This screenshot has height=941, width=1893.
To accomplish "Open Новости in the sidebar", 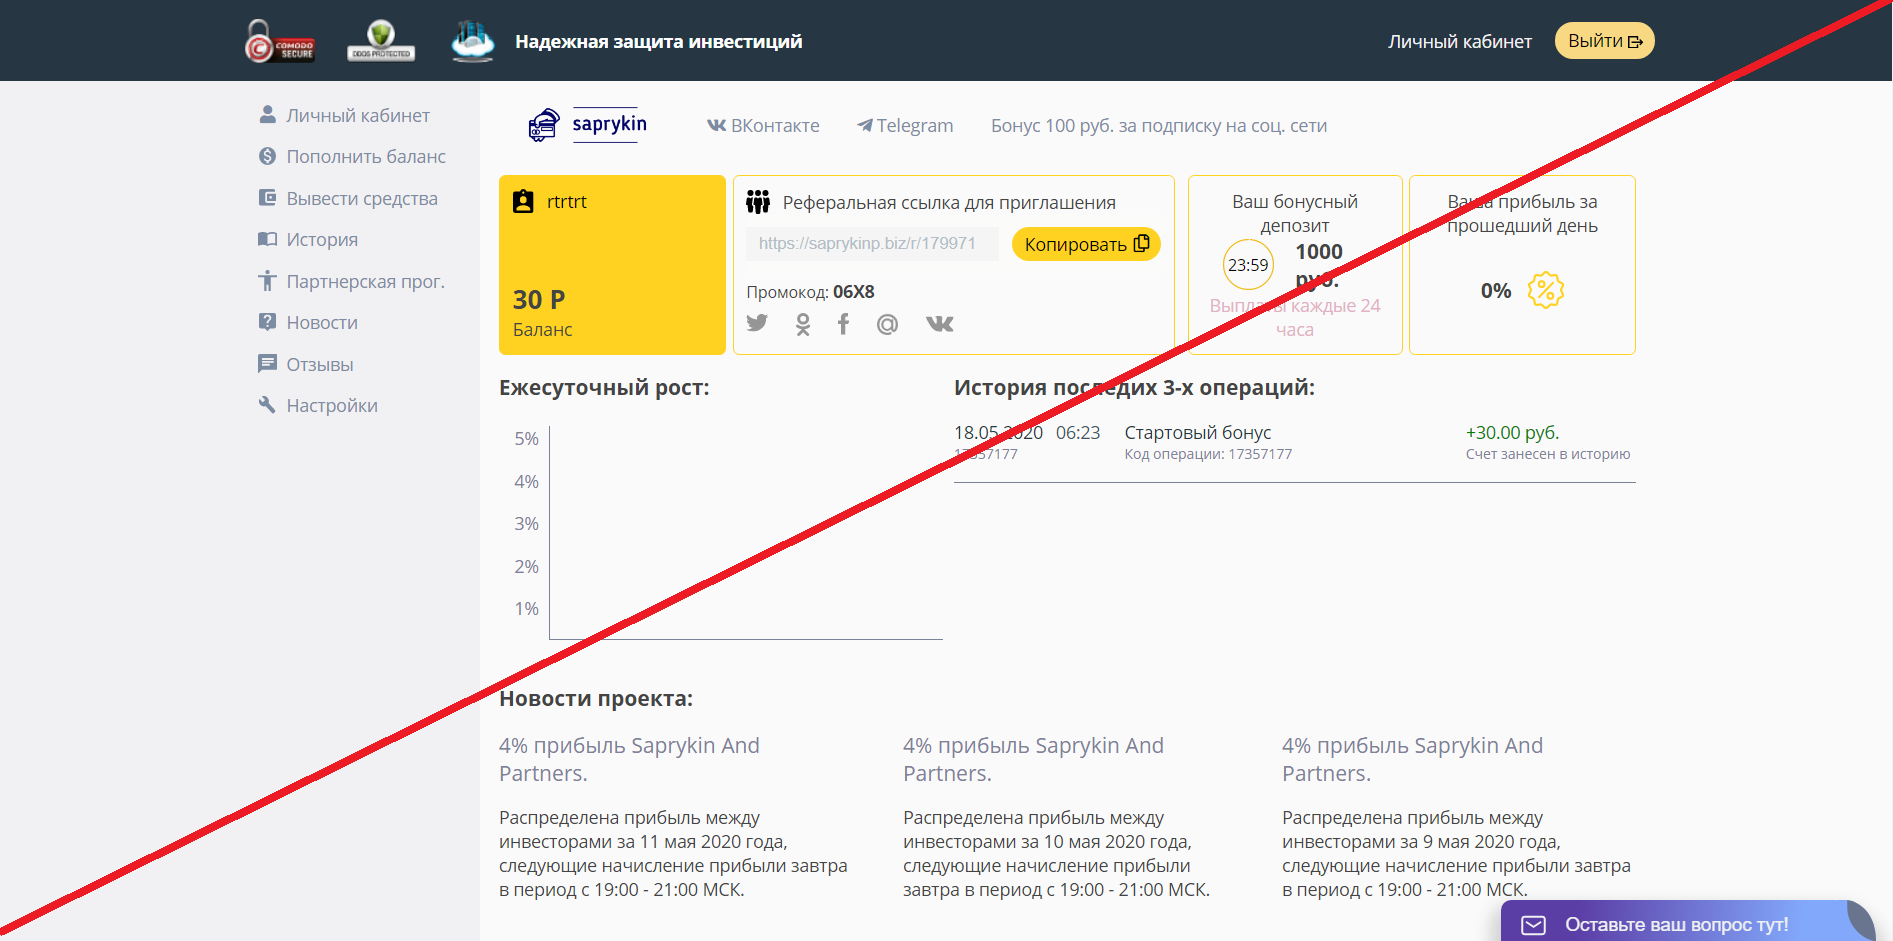I will (x=309, y=322).
